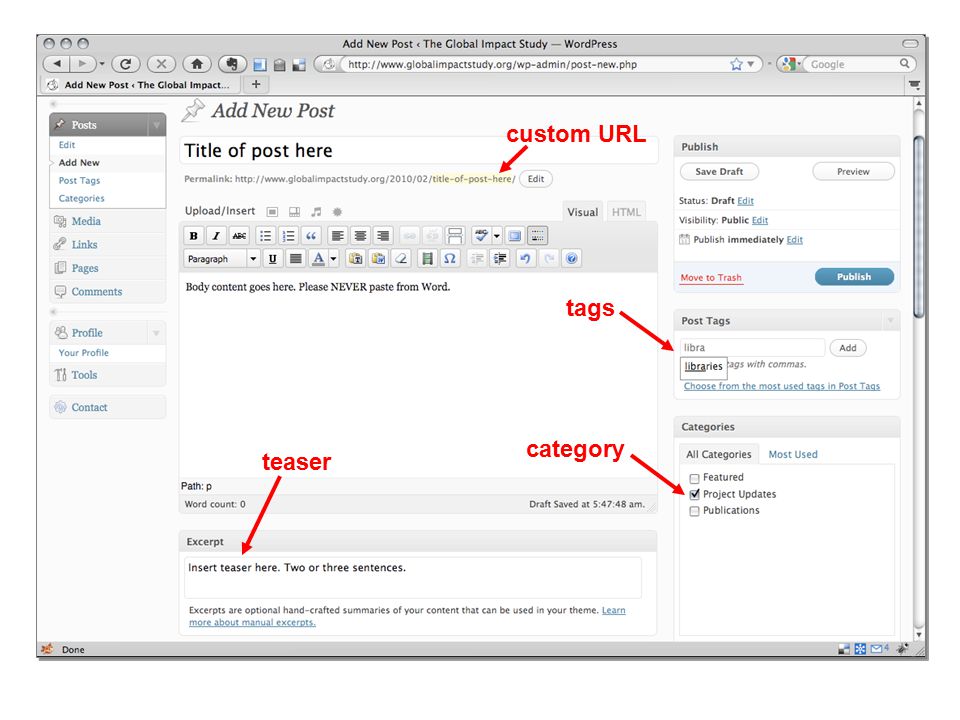The width and height of the screenshot is (960, 720).
Task: Go to Post Tags under Posts
Action: [x=79, y=181]
